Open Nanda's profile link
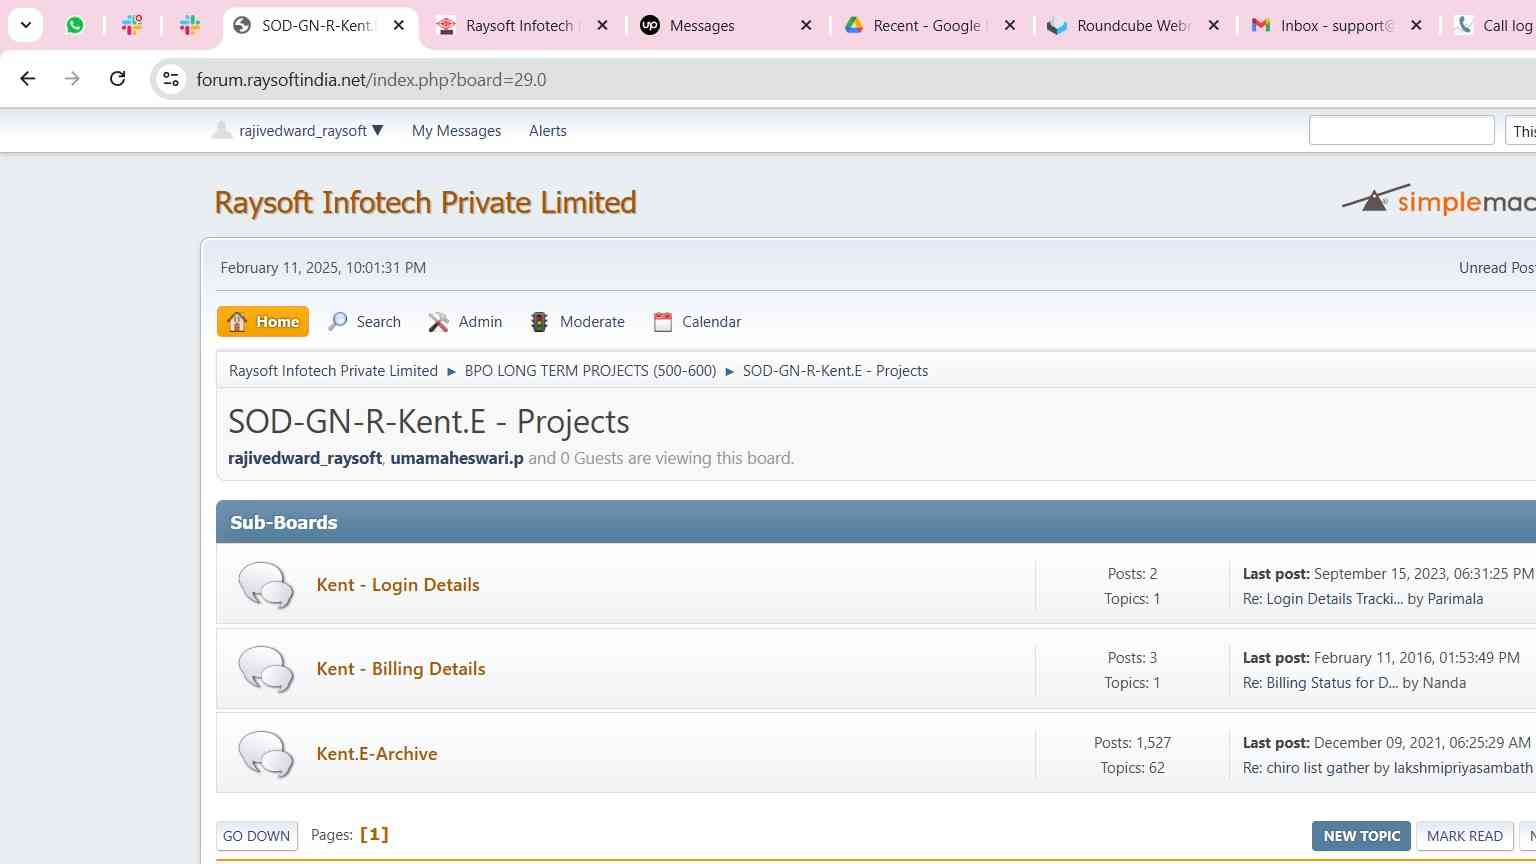 1444,683
